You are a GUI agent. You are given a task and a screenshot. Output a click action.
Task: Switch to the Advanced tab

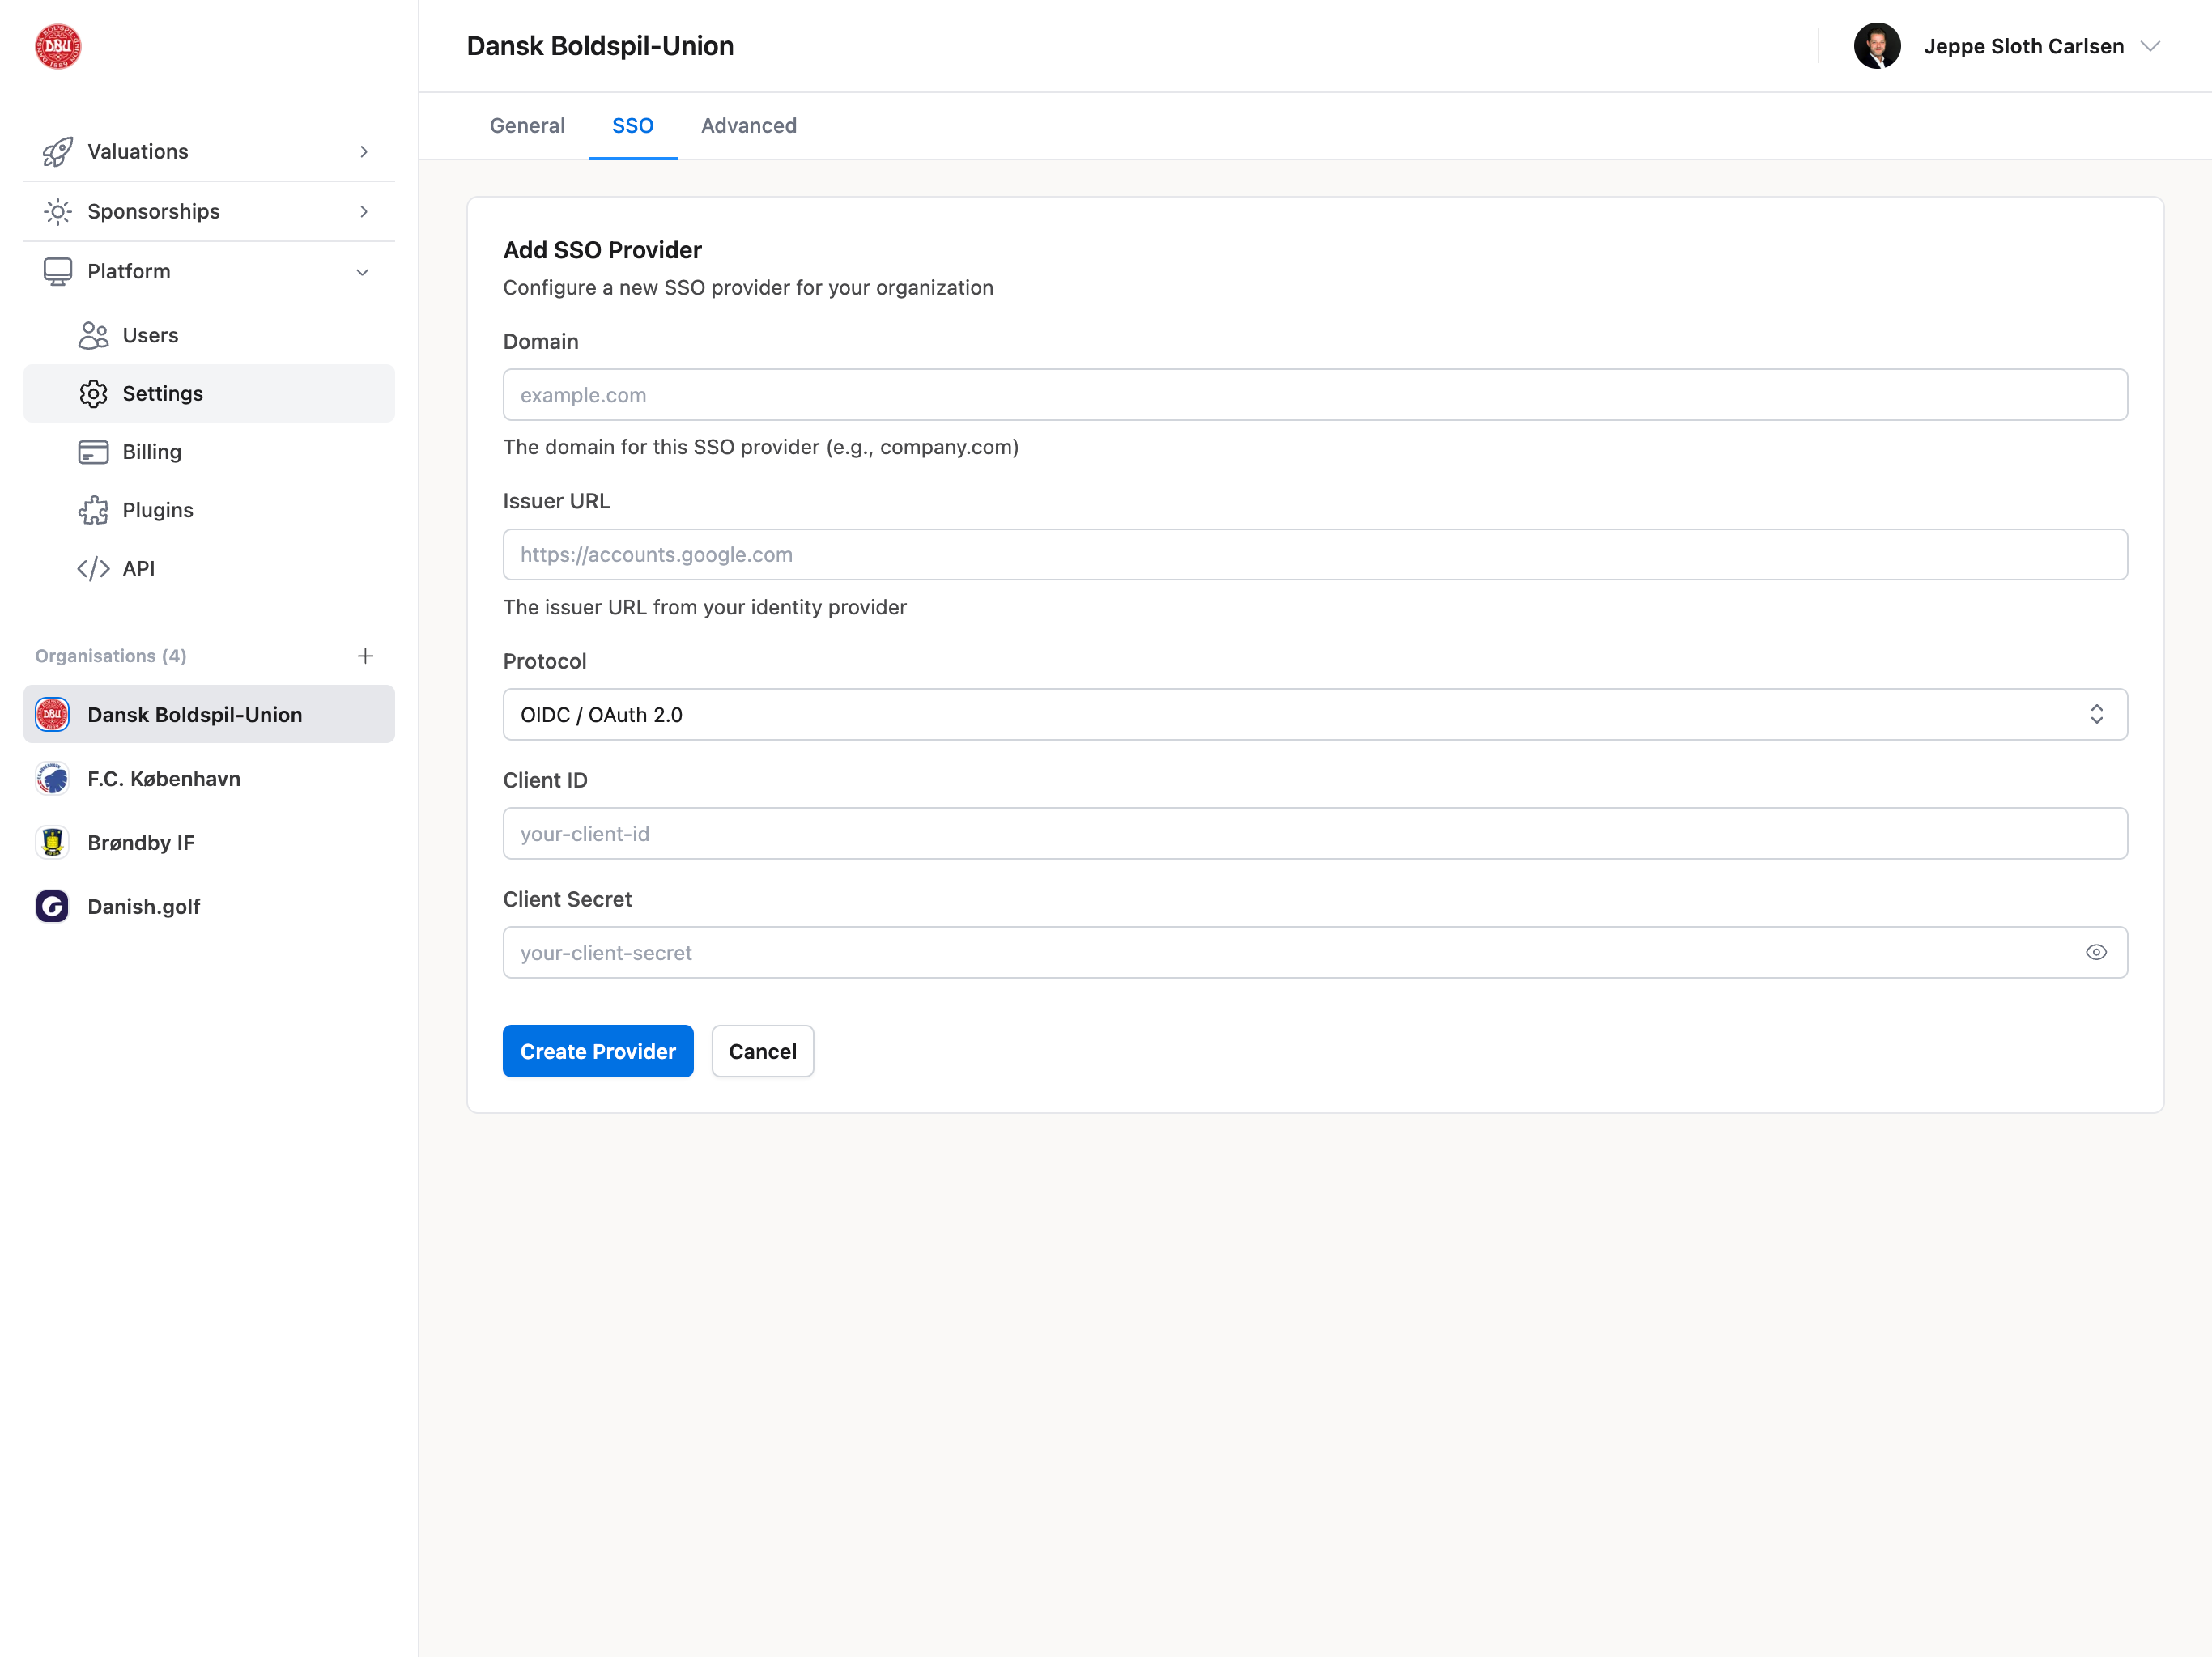pyautogui.click(x=748, y=126)
